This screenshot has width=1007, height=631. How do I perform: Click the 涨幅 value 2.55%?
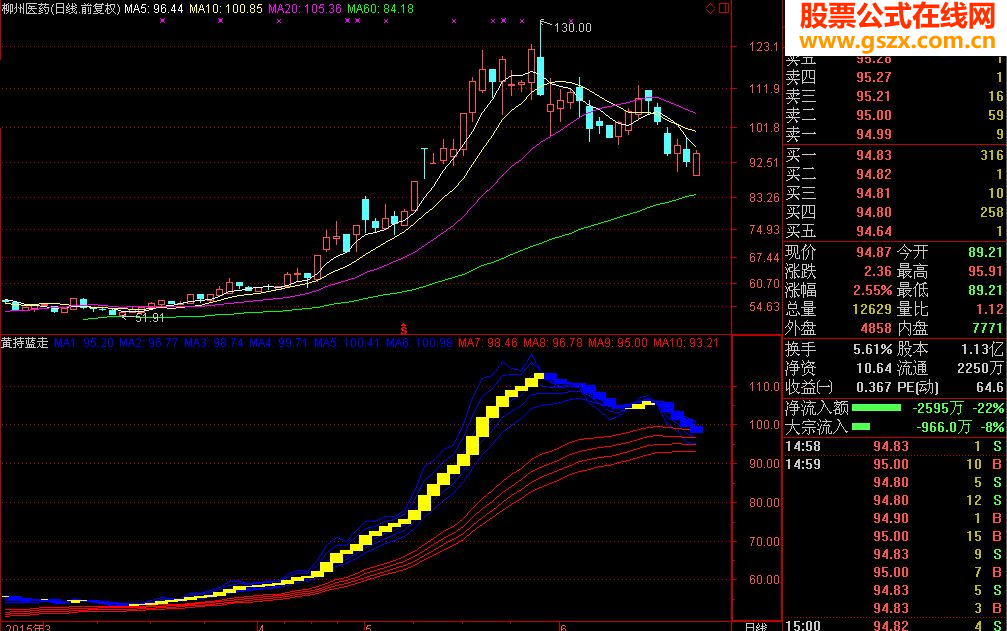click(x=873, y=290)
